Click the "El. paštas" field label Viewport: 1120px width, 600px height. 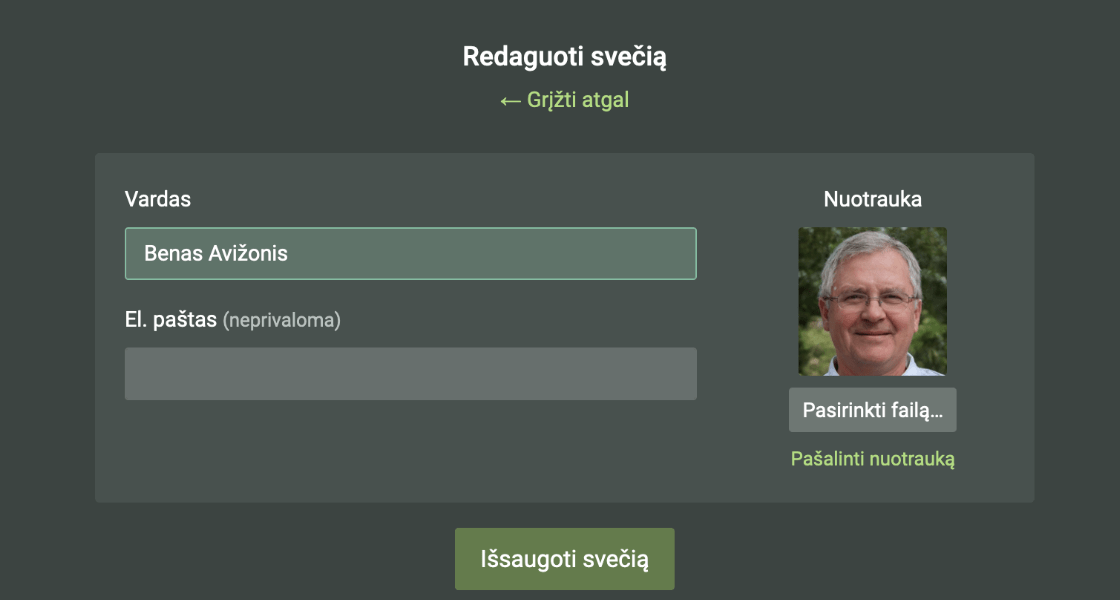tap(170, 321)
